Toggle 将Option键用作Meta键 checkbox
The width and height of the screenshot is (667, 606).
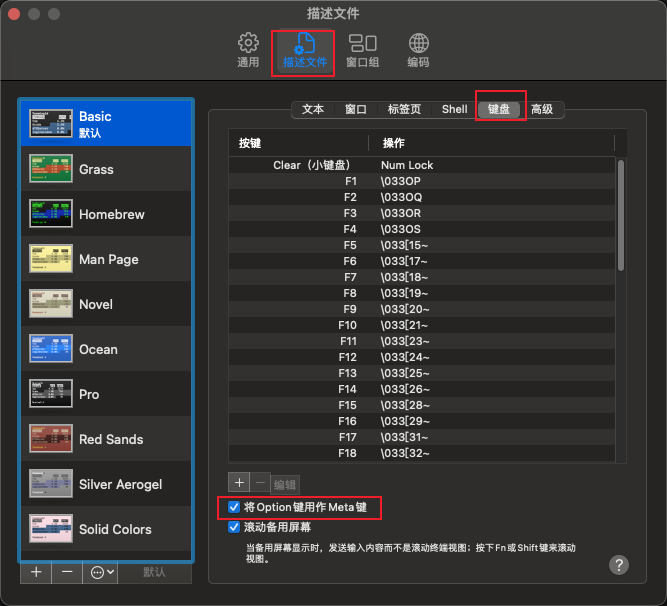[234, 507]
